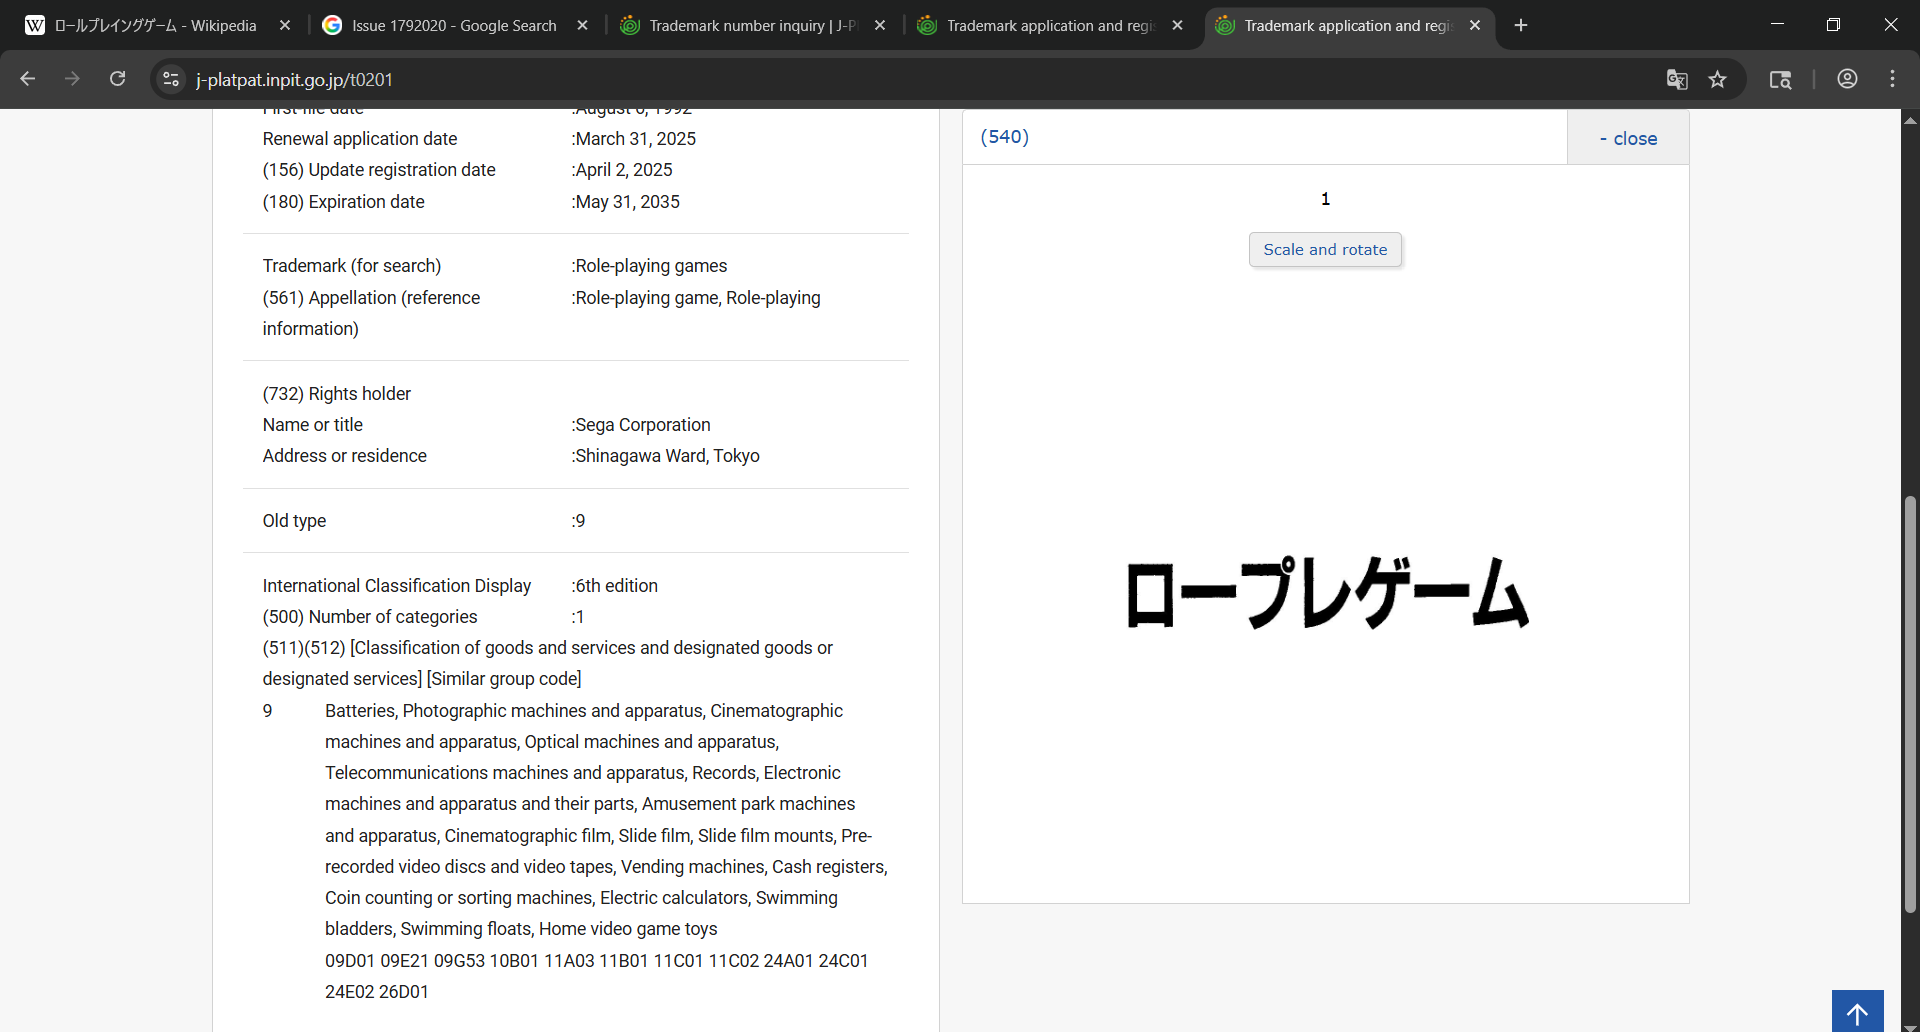Click the Role-playing game, Role-playing appellation value
Viewport: 1920px width, 1032px height.
[x=698, y=298]
